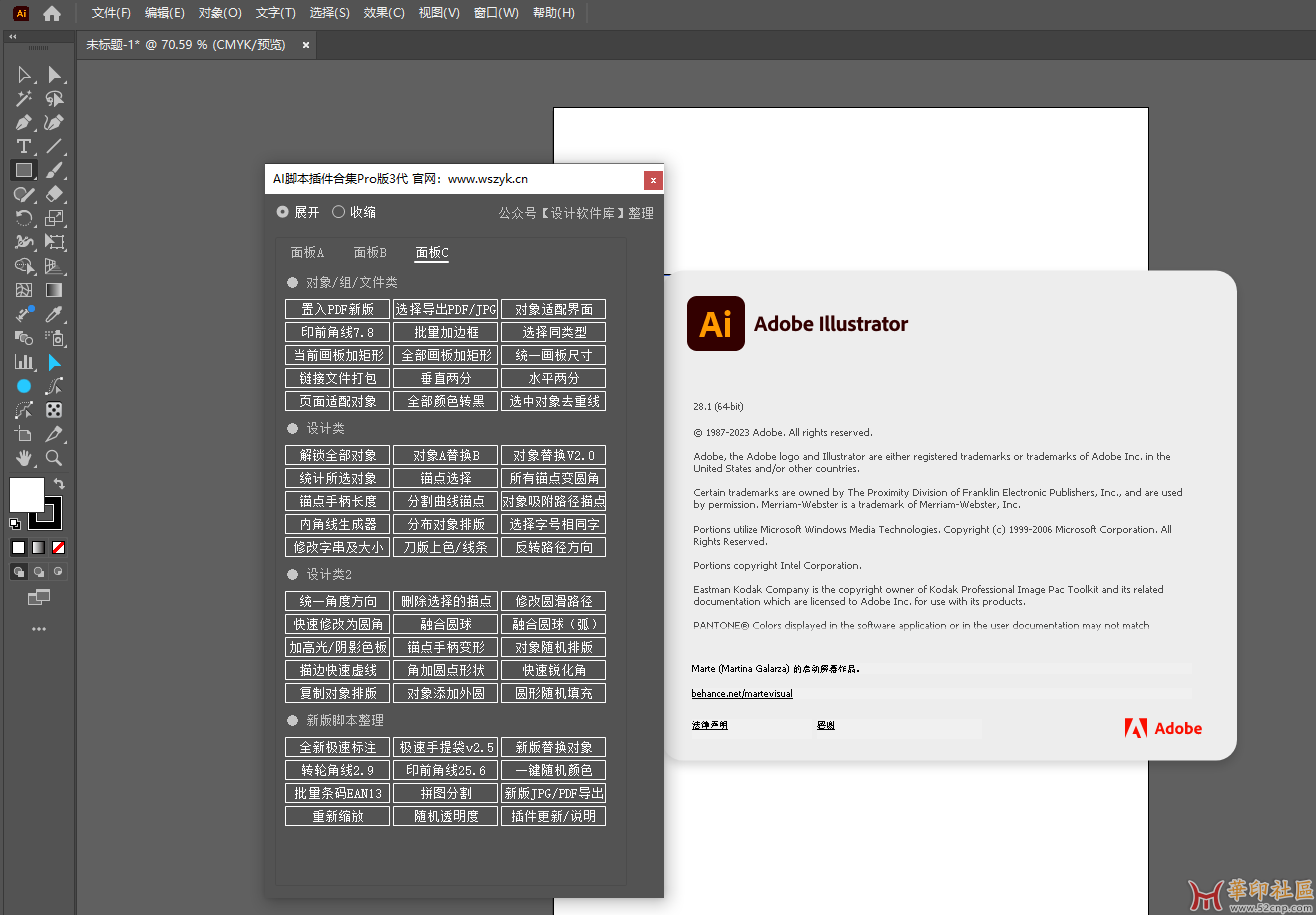Click the Stroke color swatch
The image size is (1316, 915).
47,513
